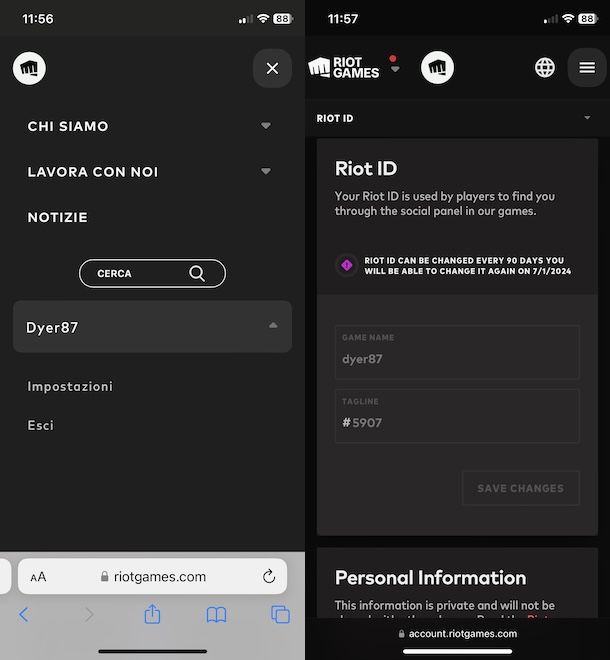Tap the Riot Games wordmark logo
The height and width of the screenshot is (660, 610).
point(344,68)
